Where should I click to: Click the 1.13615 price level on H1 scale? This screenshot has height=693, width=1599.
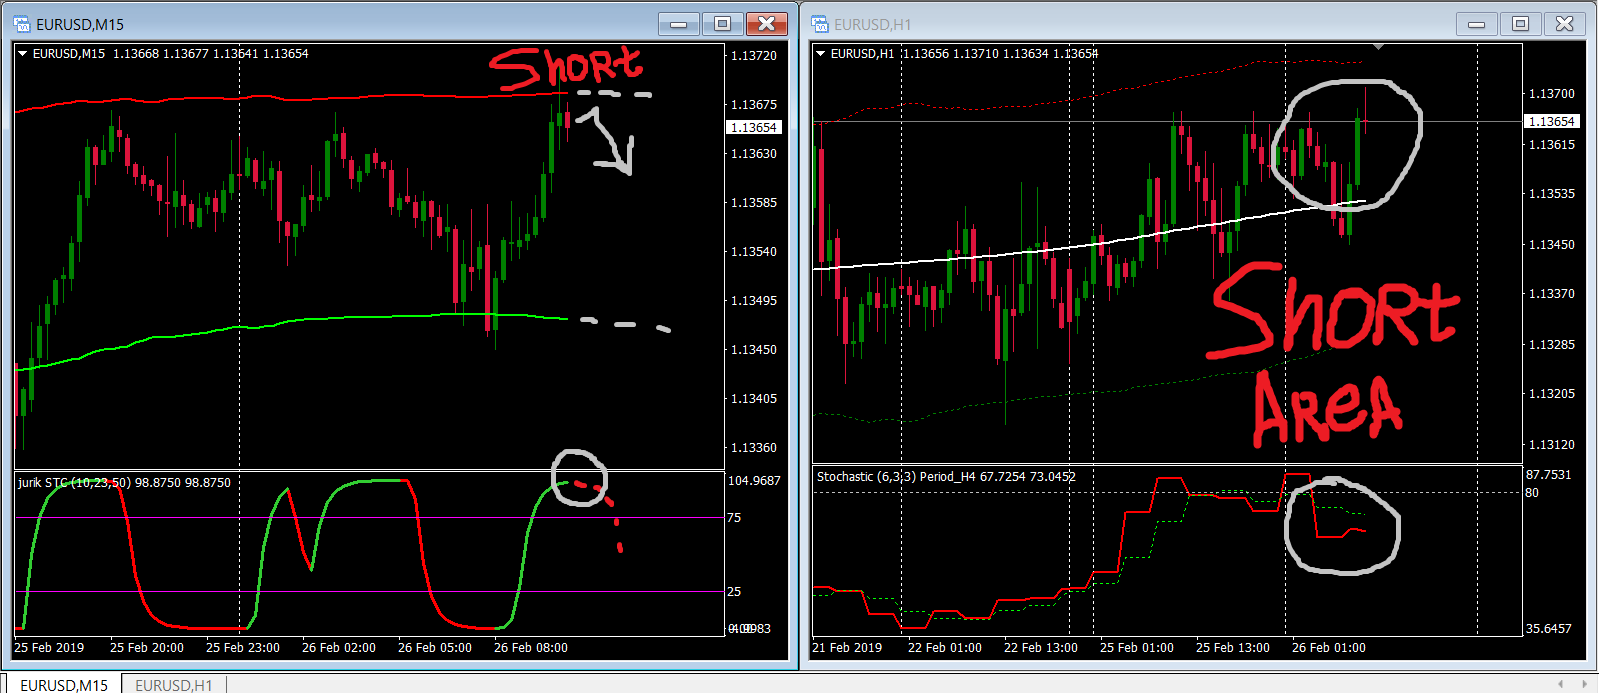tap(1552, 145)
